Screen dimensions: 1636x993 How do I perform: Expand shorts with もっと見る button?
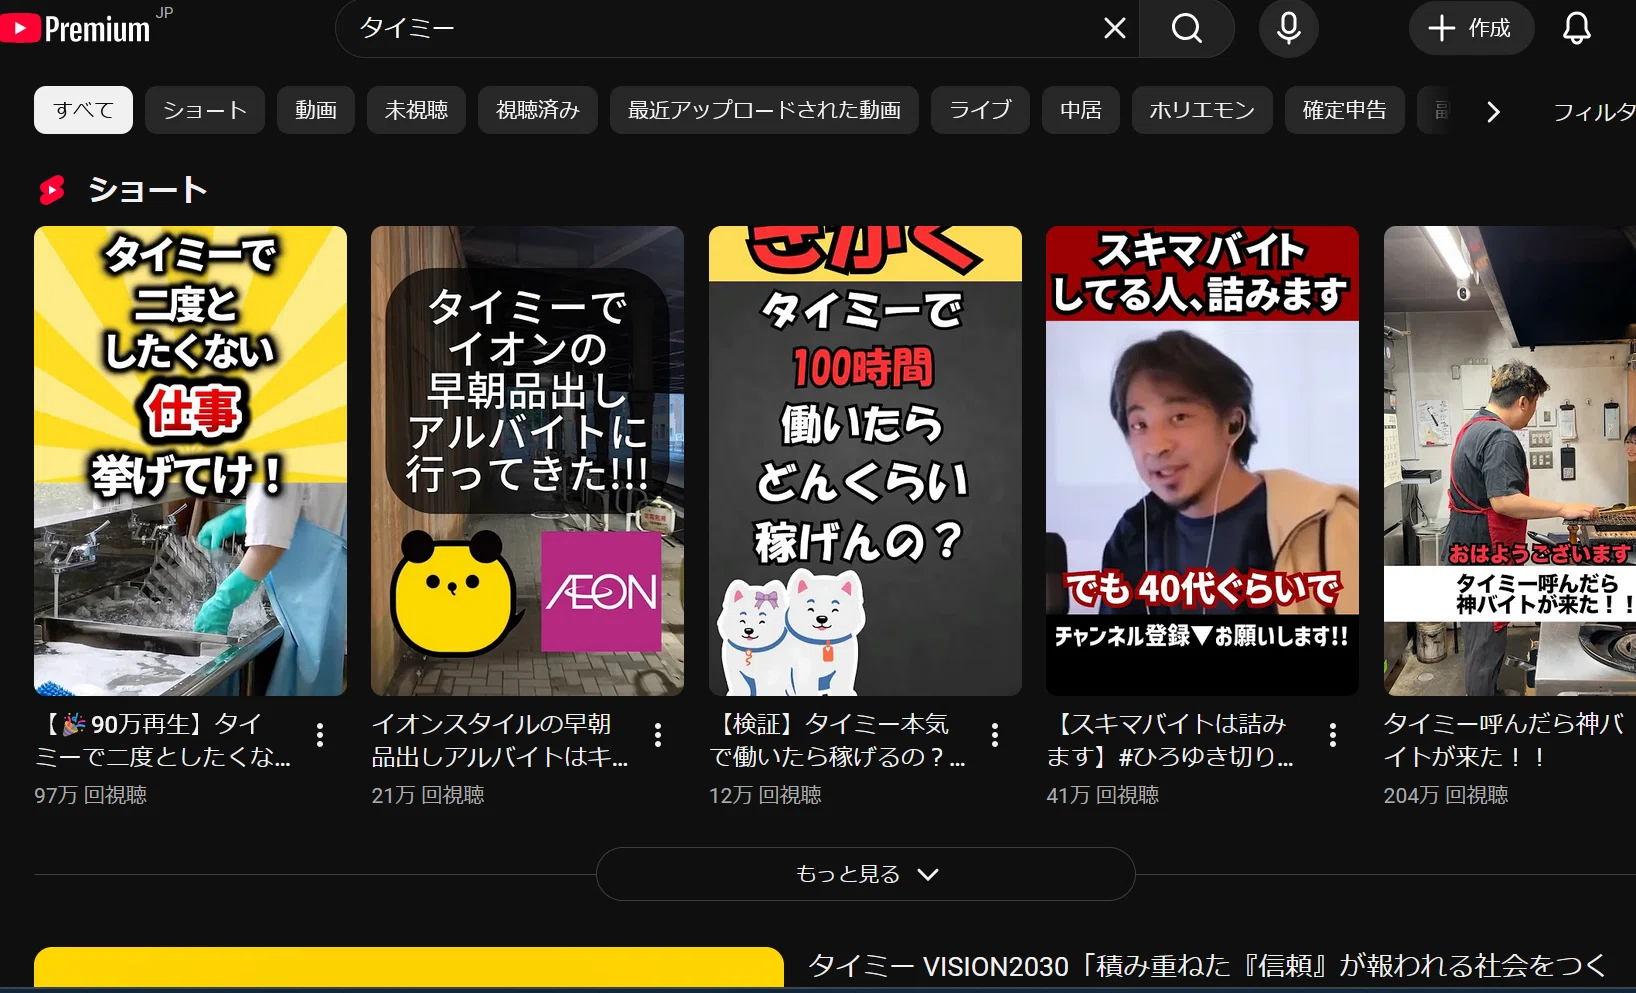pyautogui.click(x=866, y=874)
